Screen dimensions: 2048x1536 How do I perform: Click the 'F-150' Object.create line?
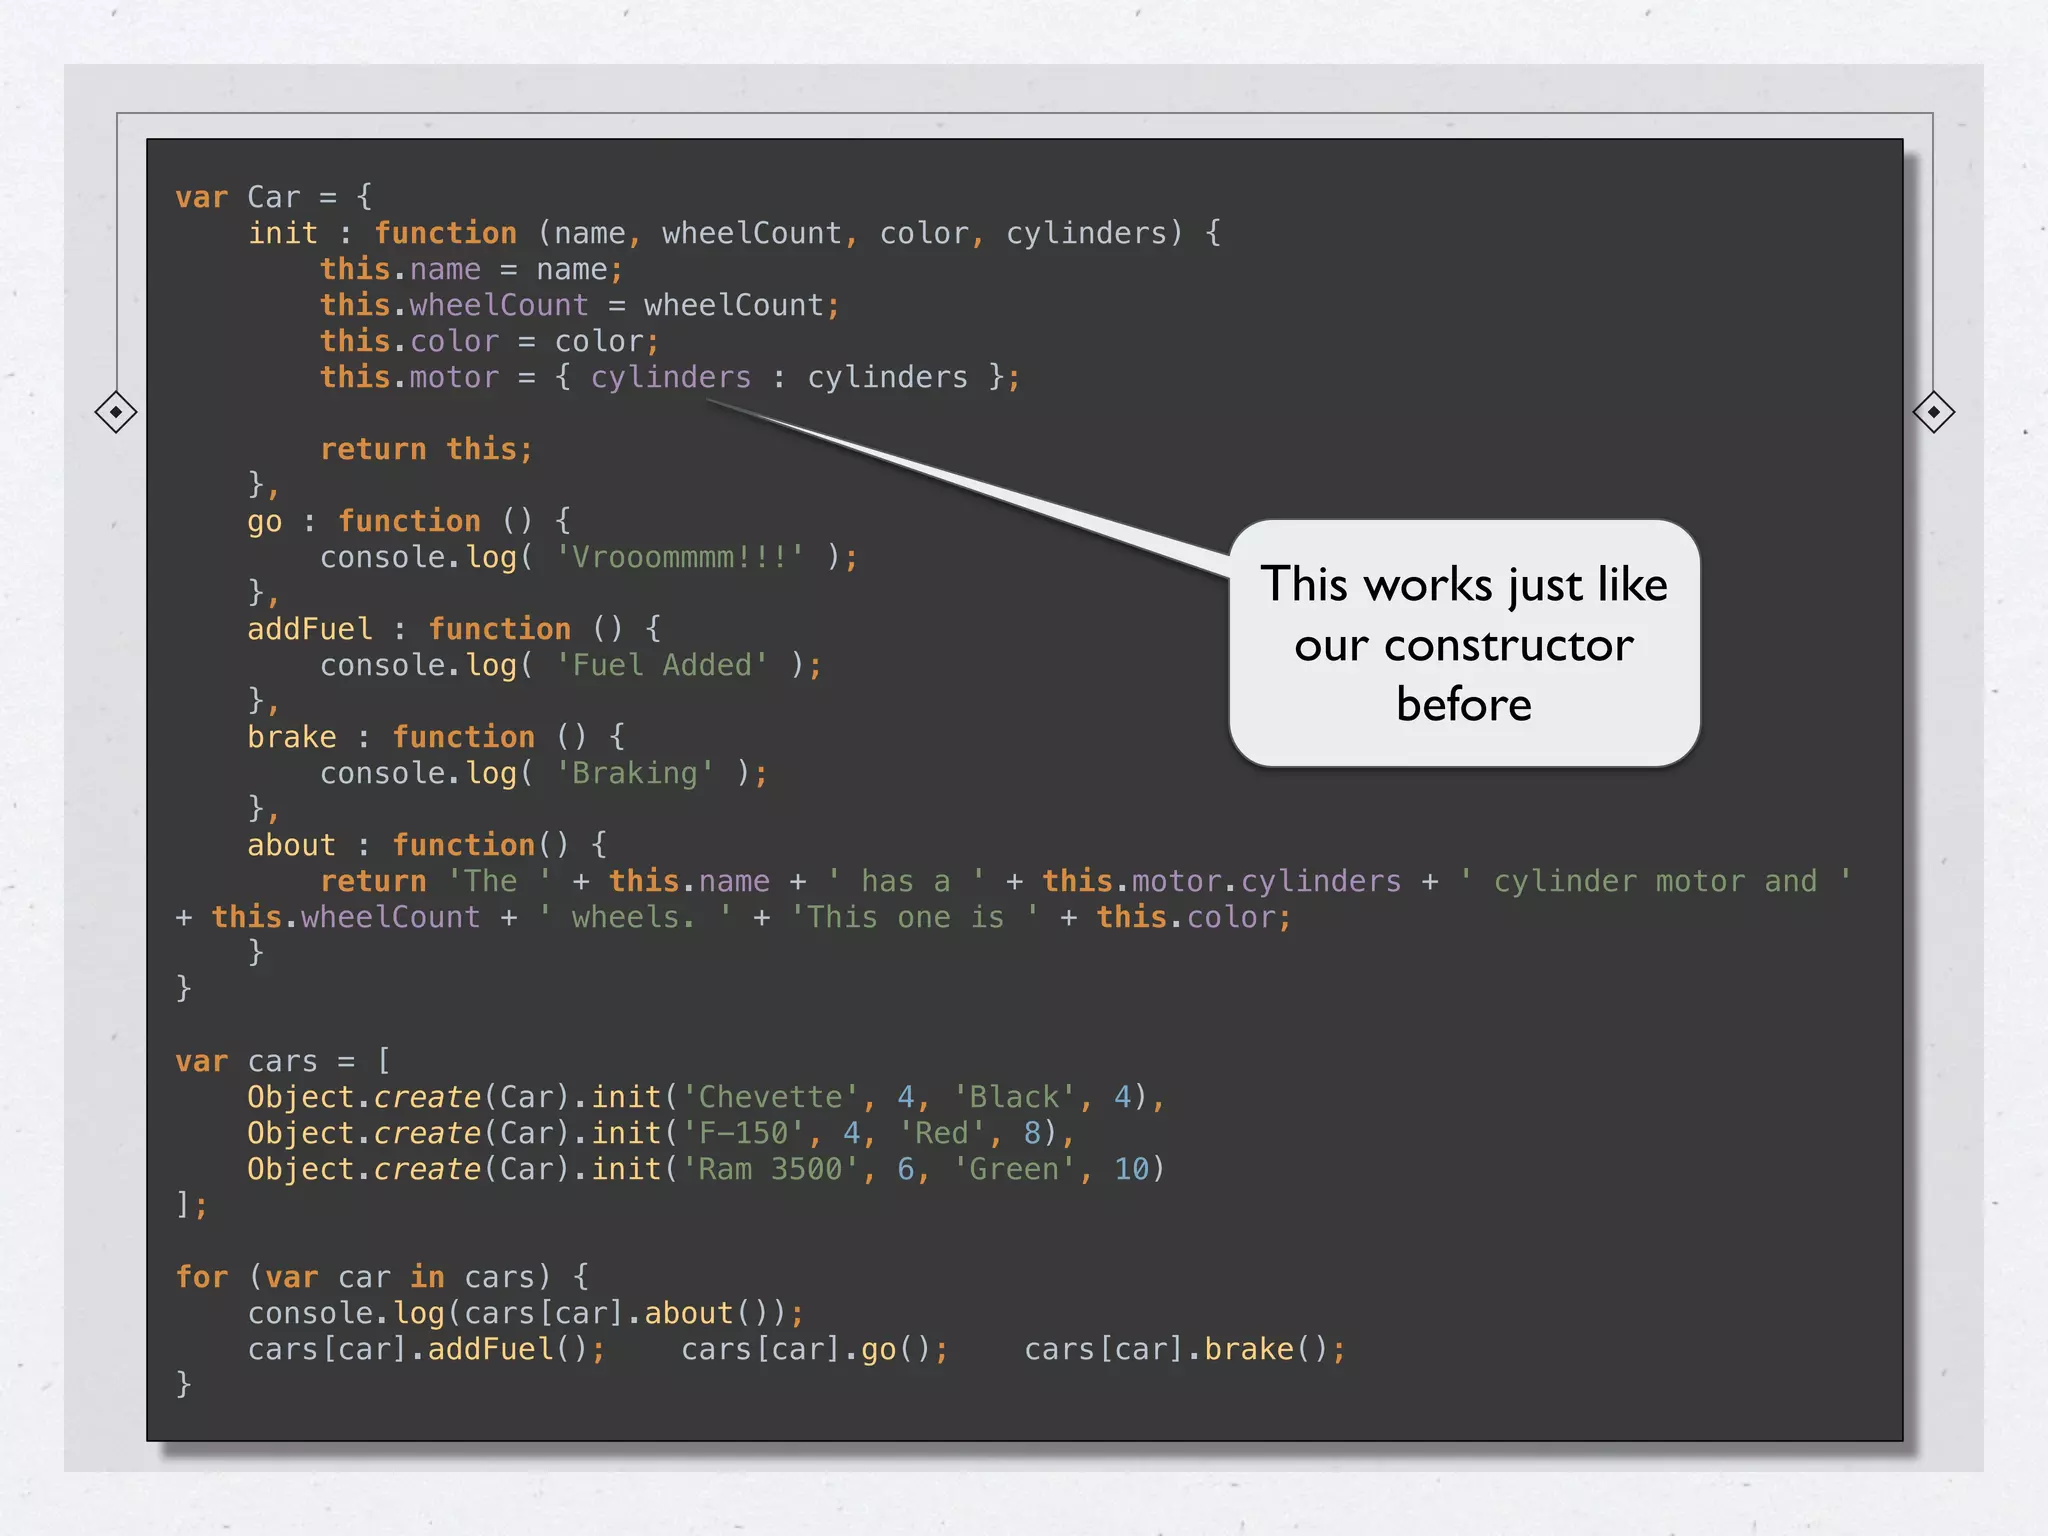(x=660, y=1133)
